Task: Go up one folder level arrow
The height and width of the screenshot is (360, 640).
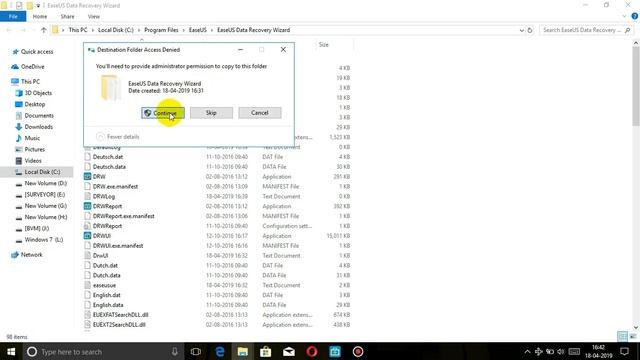Action: pyautogui.click(x=44, y=30)
